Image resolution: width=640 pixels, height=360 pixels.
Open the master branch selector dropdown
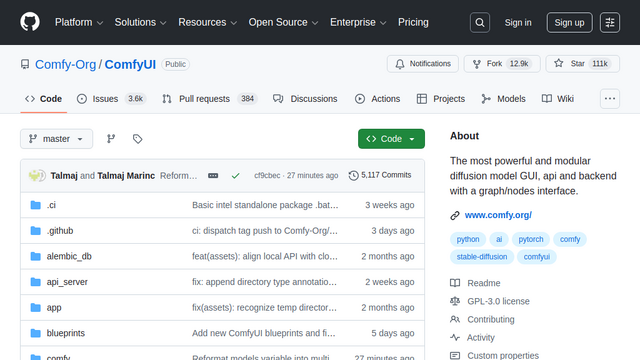[56, 139]
